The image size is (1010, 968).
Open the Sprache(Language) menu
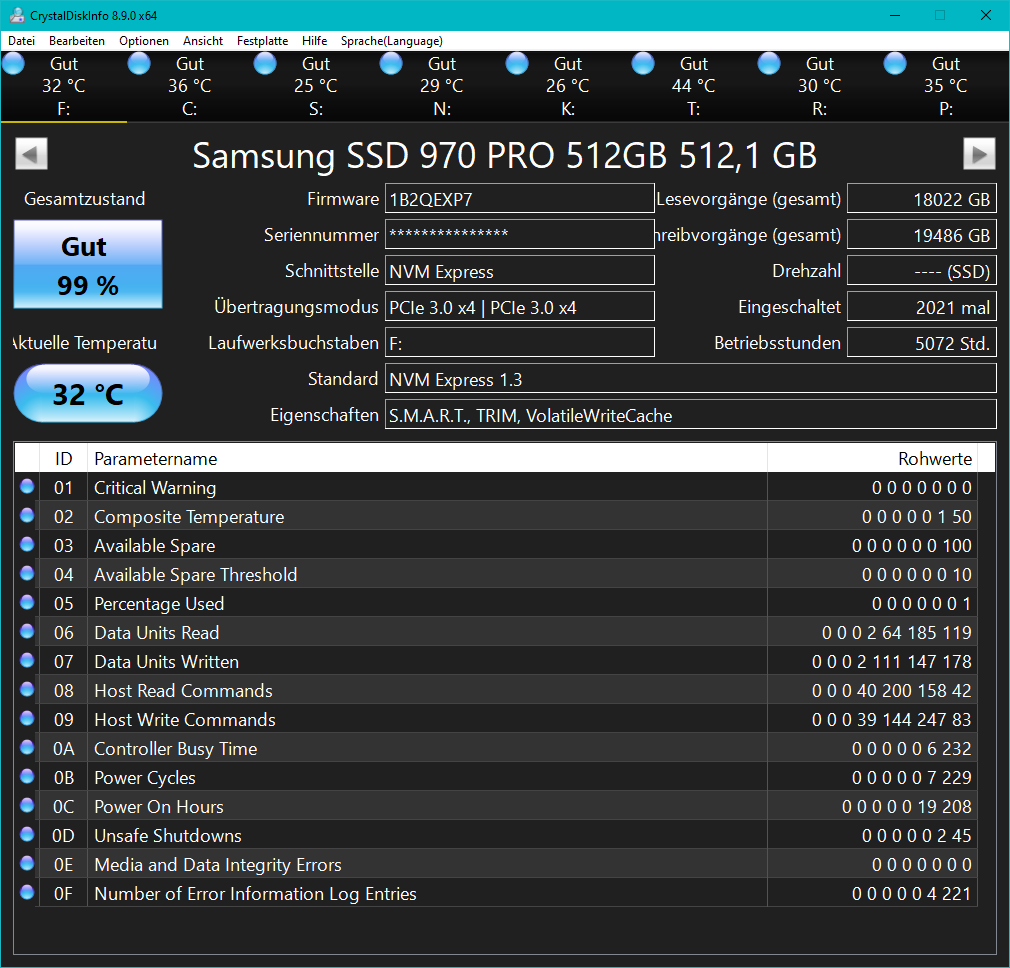tap(392, 41)
